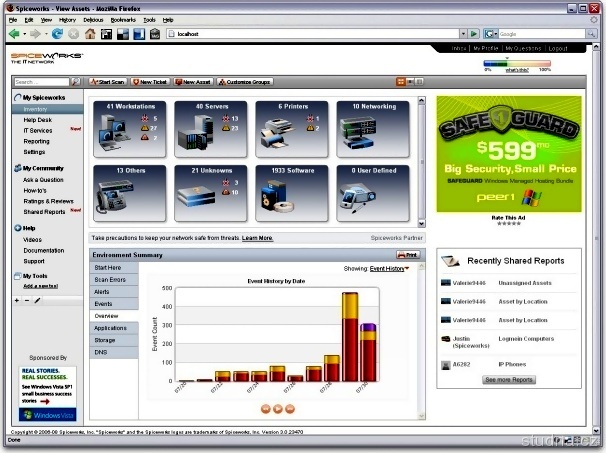
Task: Click the minus icon under My Tools
Action: tap(27, 300)
